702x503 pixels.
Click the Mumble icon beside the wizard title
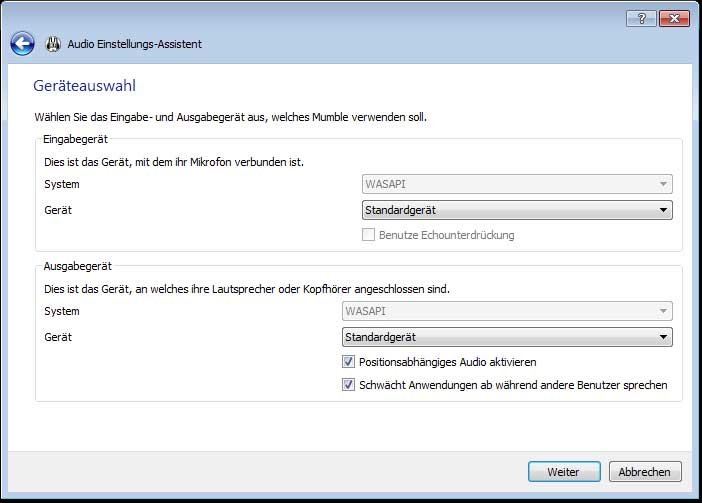(54, 44)
